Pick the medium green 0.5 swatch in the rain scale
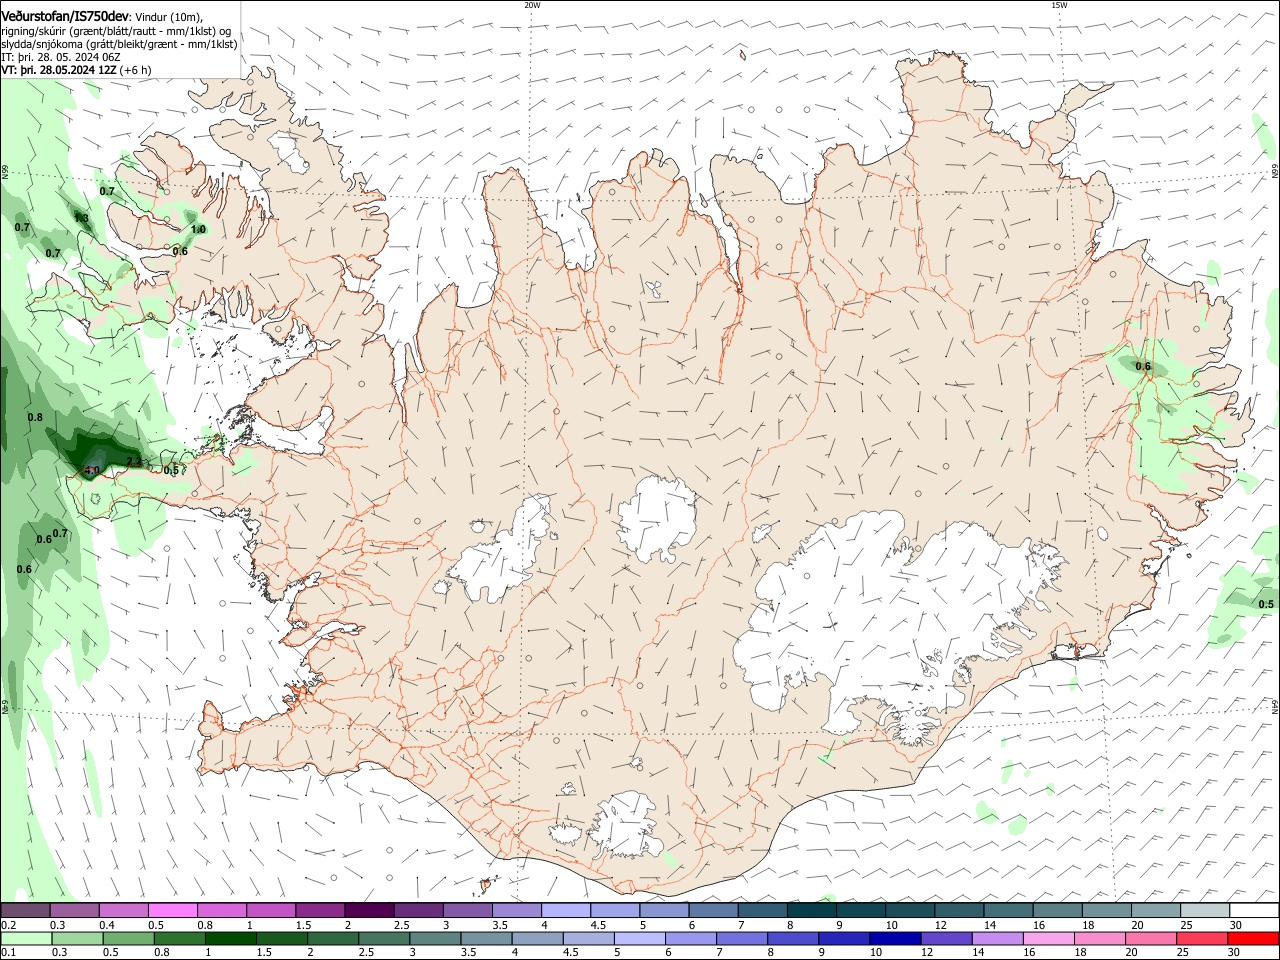 coord(129,938)
